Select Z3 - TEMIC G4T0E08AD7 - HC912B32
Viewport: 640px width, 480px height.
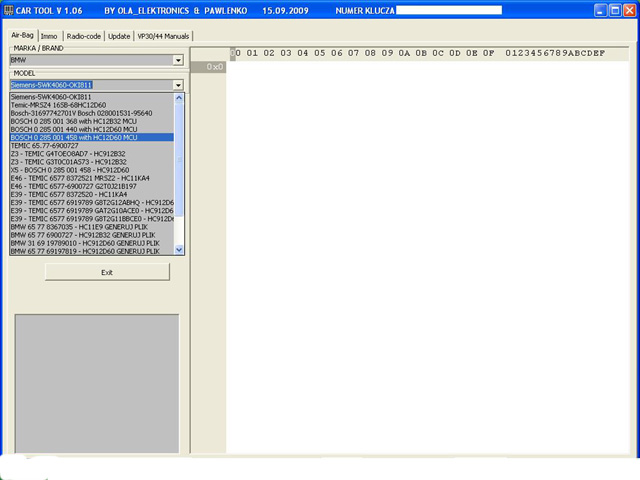click(92, 154)
